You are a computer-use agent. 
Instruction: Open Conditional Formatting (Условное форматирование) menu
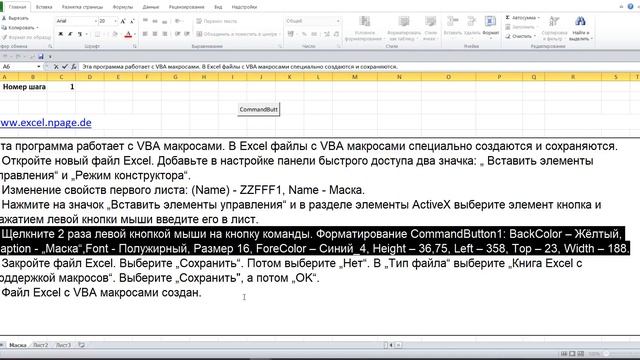(364, 29)
